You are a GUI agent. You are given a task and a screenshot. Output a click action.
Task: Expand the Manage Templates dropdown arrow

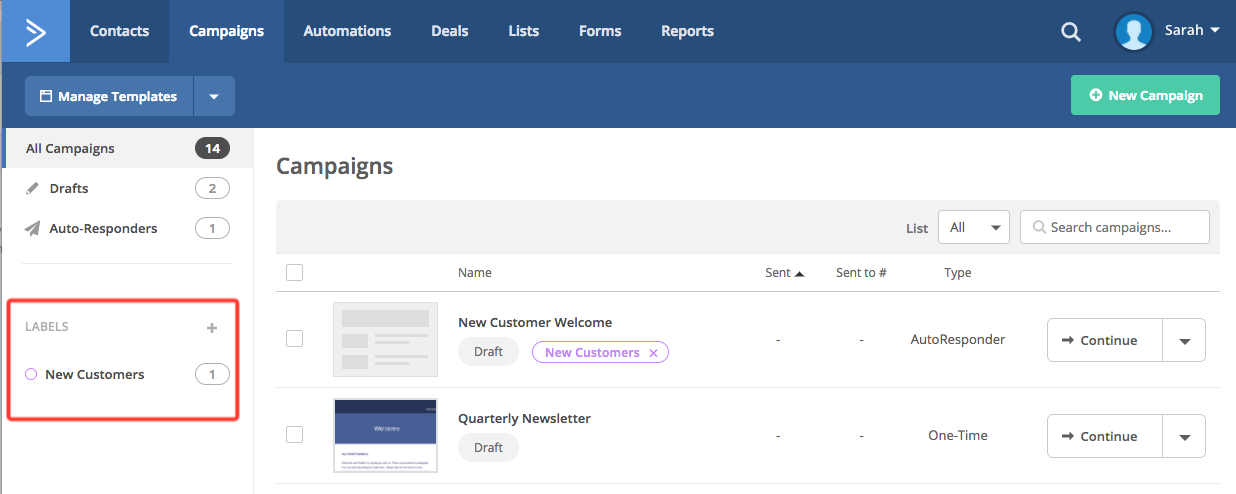click(x=214, y=97)
